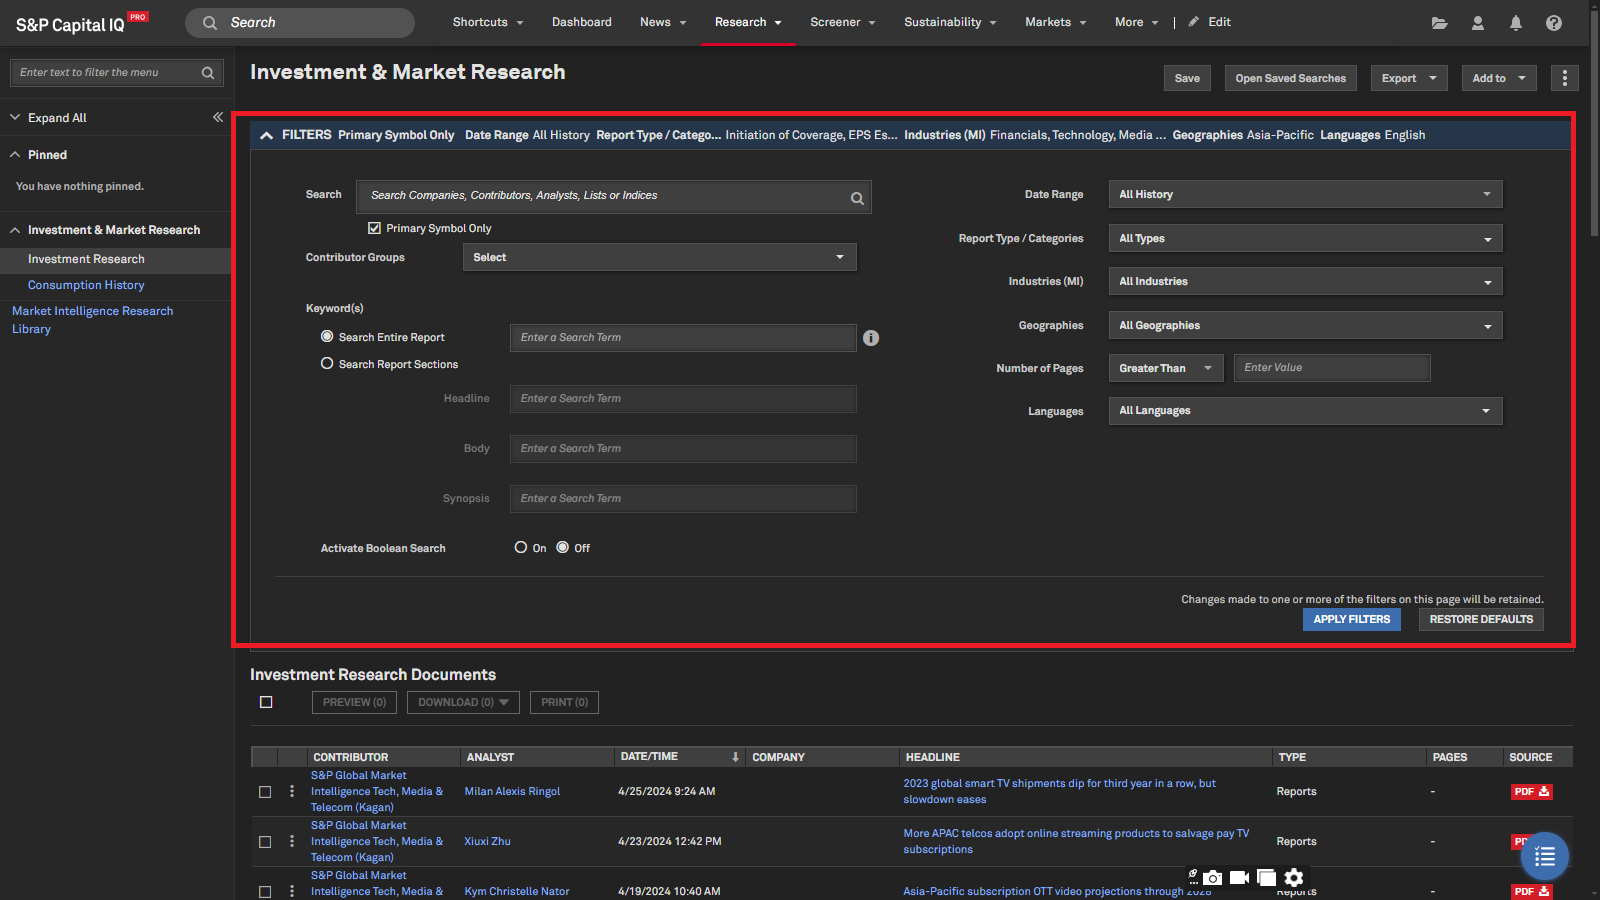Image resolution: width=1600 pixels, height=900 pixels.
Task: Open the three-dot more options menu
Action: pyautogui.click(x=1564, y=78)
